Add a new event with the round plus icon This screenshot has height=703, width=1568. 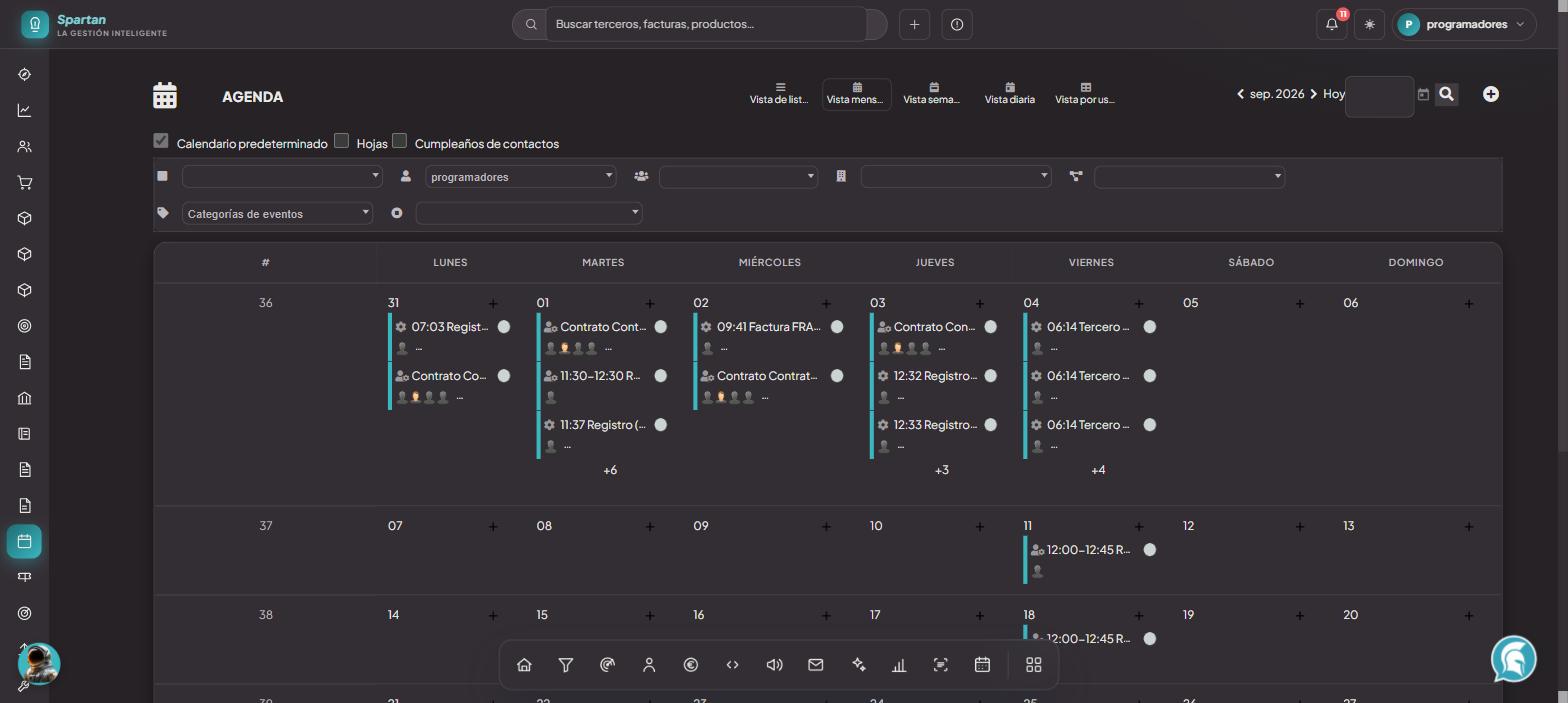[x=1491, y=94]
